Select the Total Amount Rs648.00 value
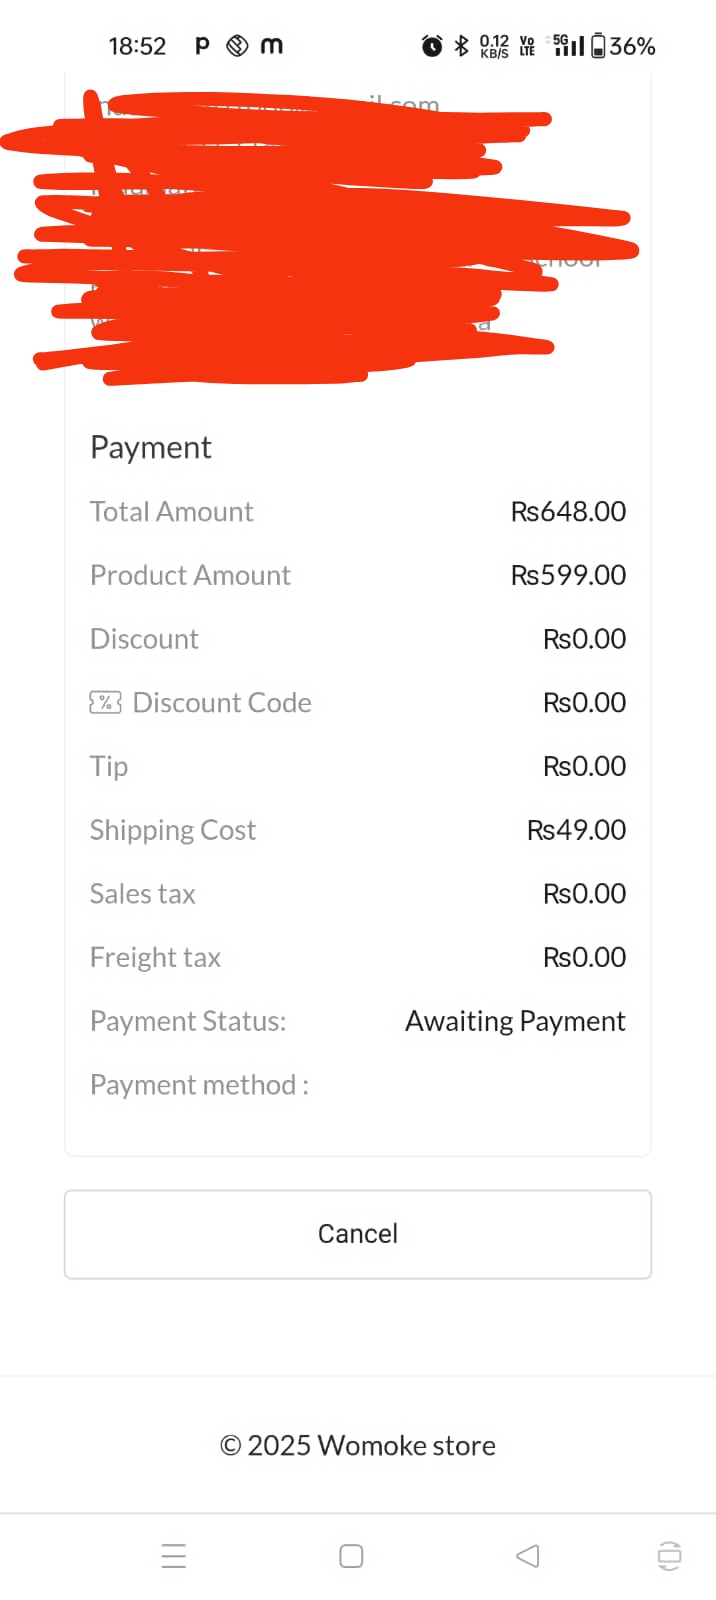 point(568,512)
